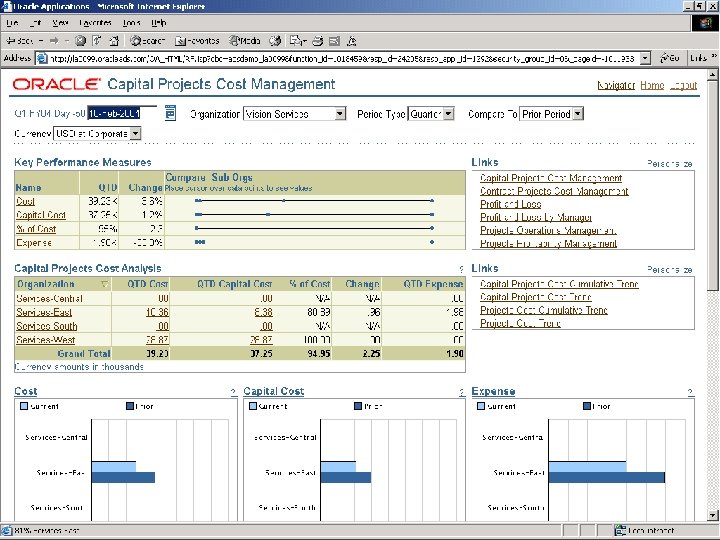Open the Tools menu
The width and height of the screenshot is (720, 540).
[131, 23]
